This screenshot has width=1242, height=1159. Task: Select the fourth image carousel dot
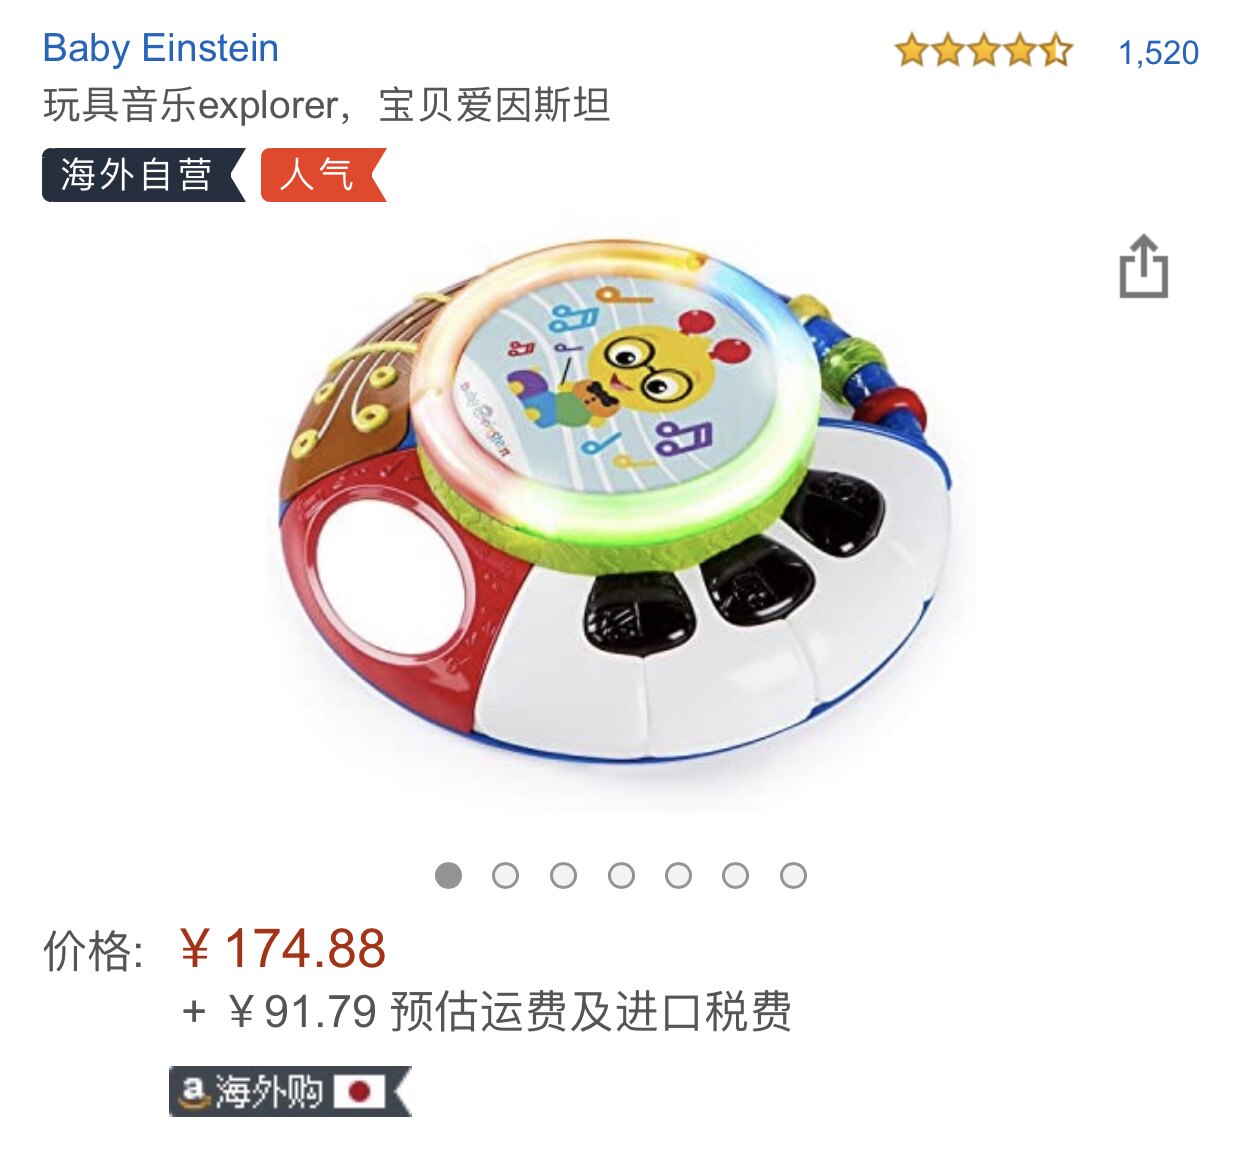point(621,876)
